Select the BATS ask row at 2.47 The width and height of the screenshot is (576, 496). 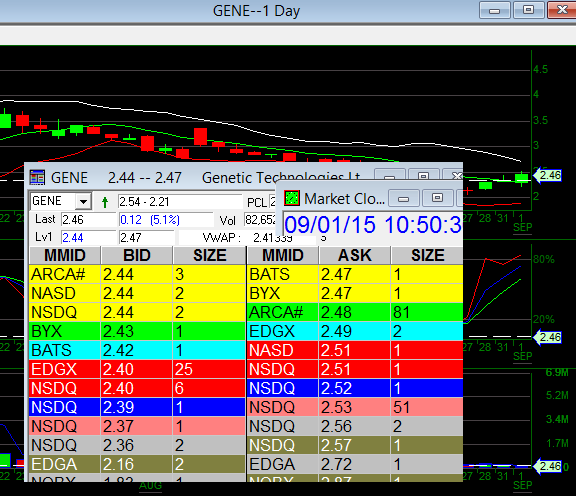coord(355,274)
